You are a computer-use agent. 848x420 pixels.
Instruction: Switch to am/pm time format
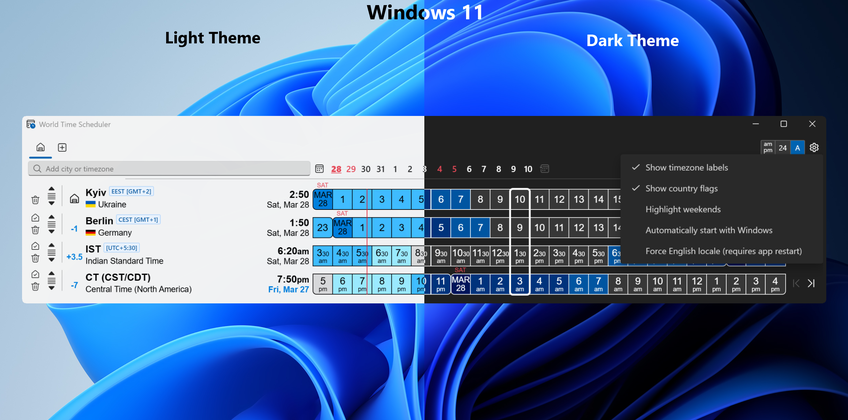[x=767, y=148]
